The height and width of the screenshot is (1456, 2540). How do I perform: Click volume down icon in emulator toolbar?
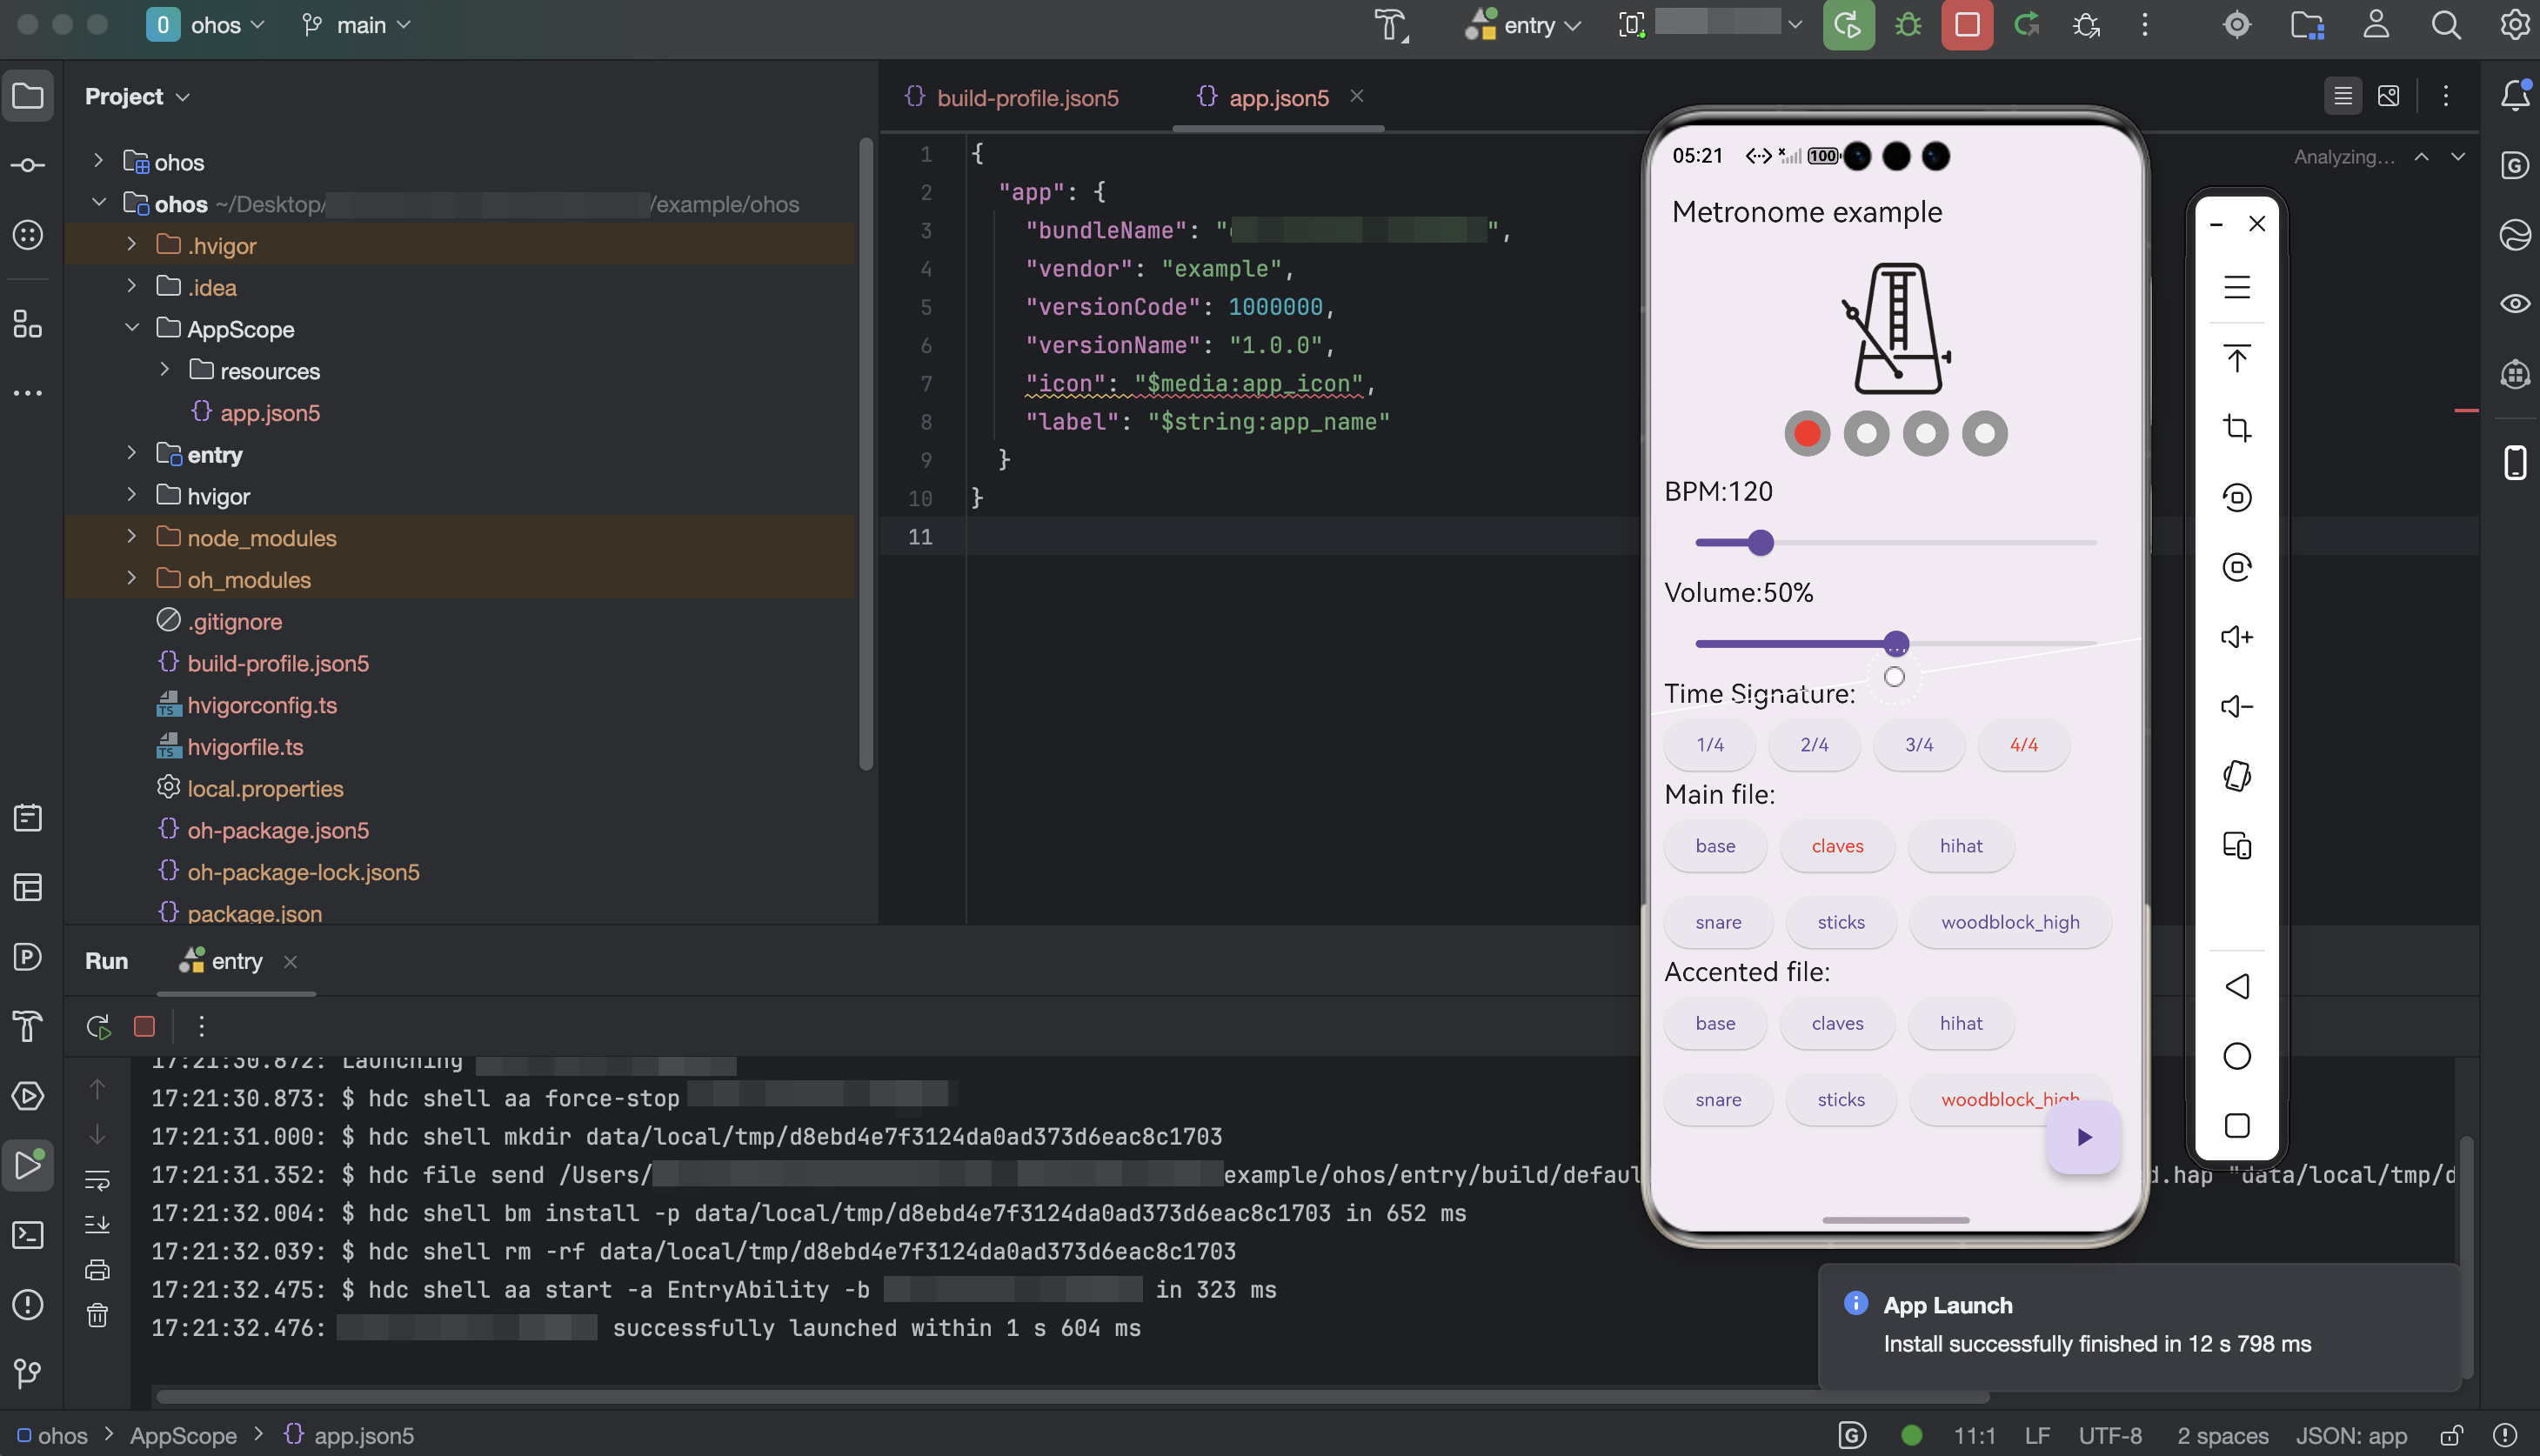(2236, 707)
